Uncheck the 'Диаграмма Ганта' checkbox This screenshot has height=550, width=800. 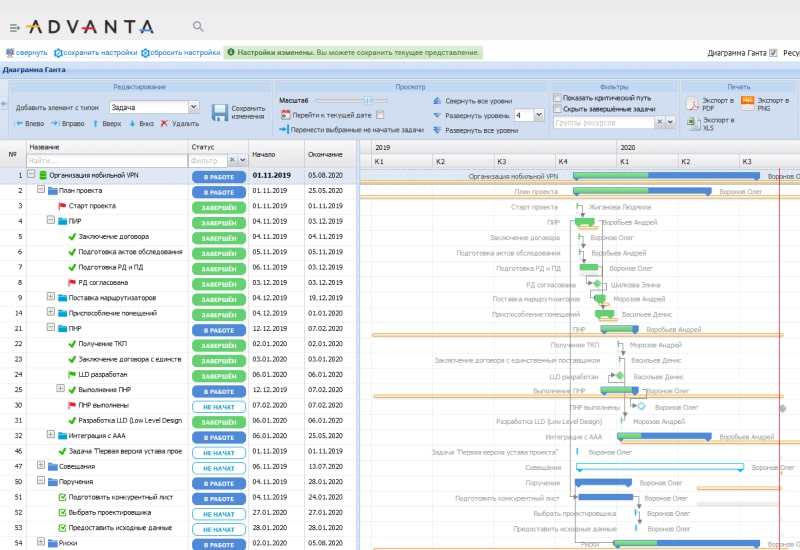[773, 53]
